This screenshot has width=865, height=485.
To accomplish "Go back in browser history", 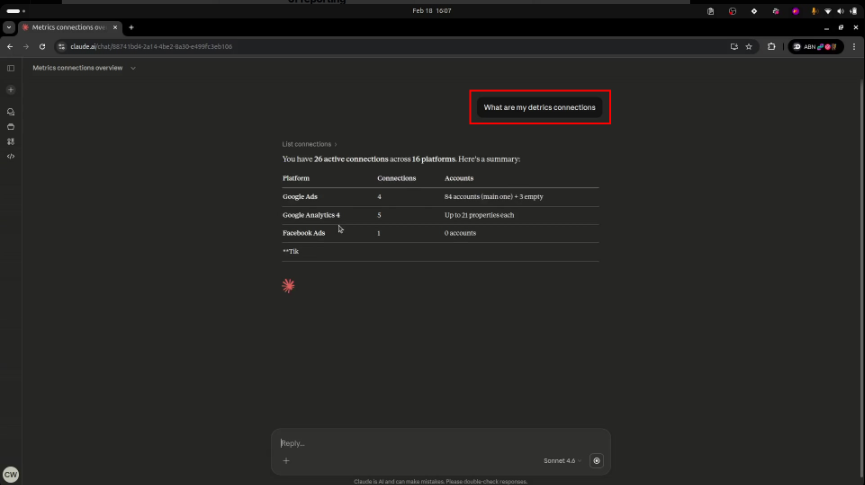I will (10, 47).
